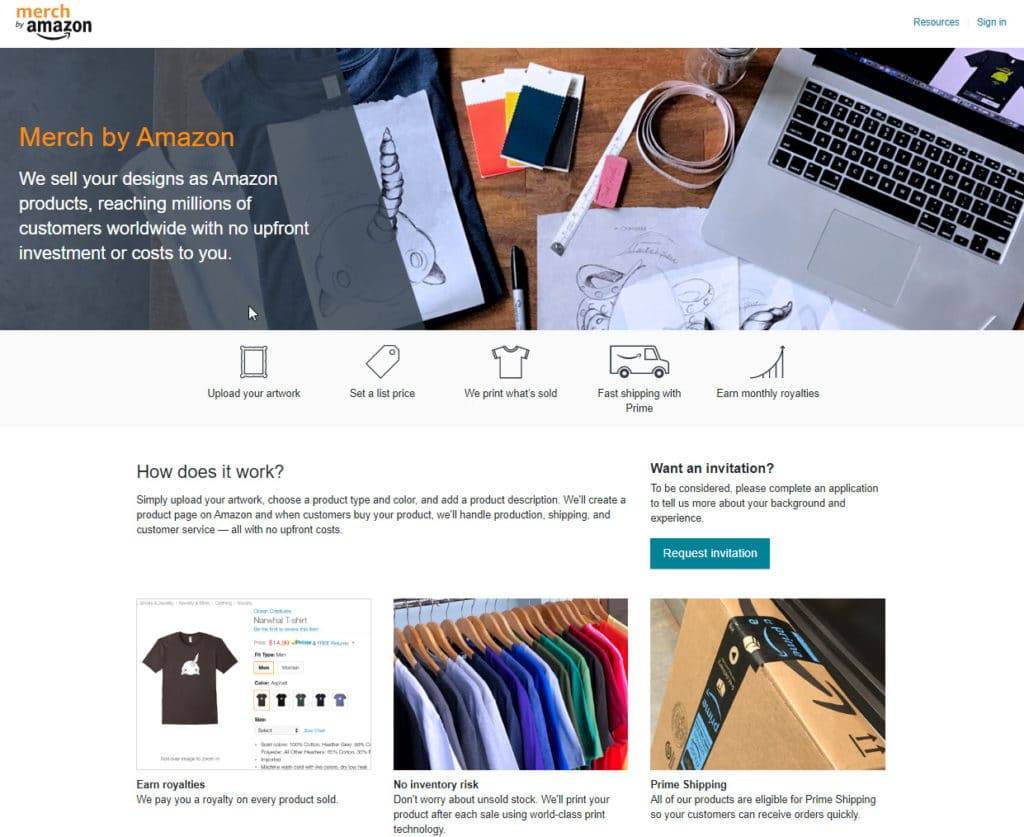The image size is (1024, 837).
Task: Click the Merch by Amazon logo
Action: pos(53,22)
